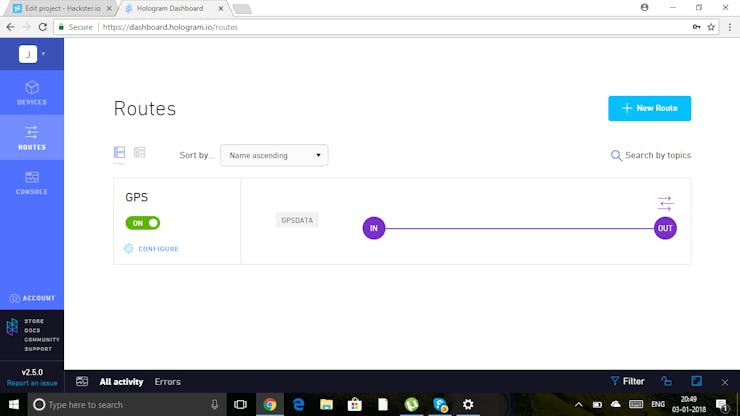740x416 pixels.
Task: Click the New Route button
Action: pos(649,108)
